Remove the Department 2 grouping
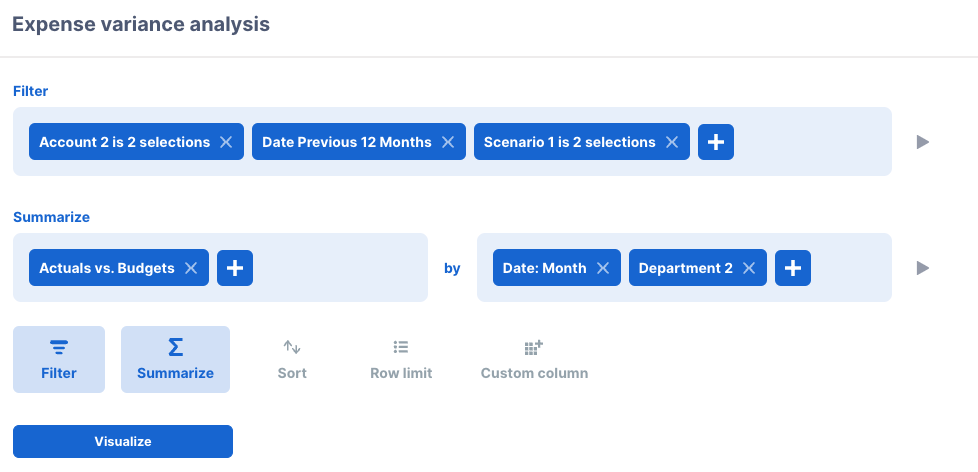Image resolution: width=978 pixels, height=472 pixels. [x=749, y=268]
